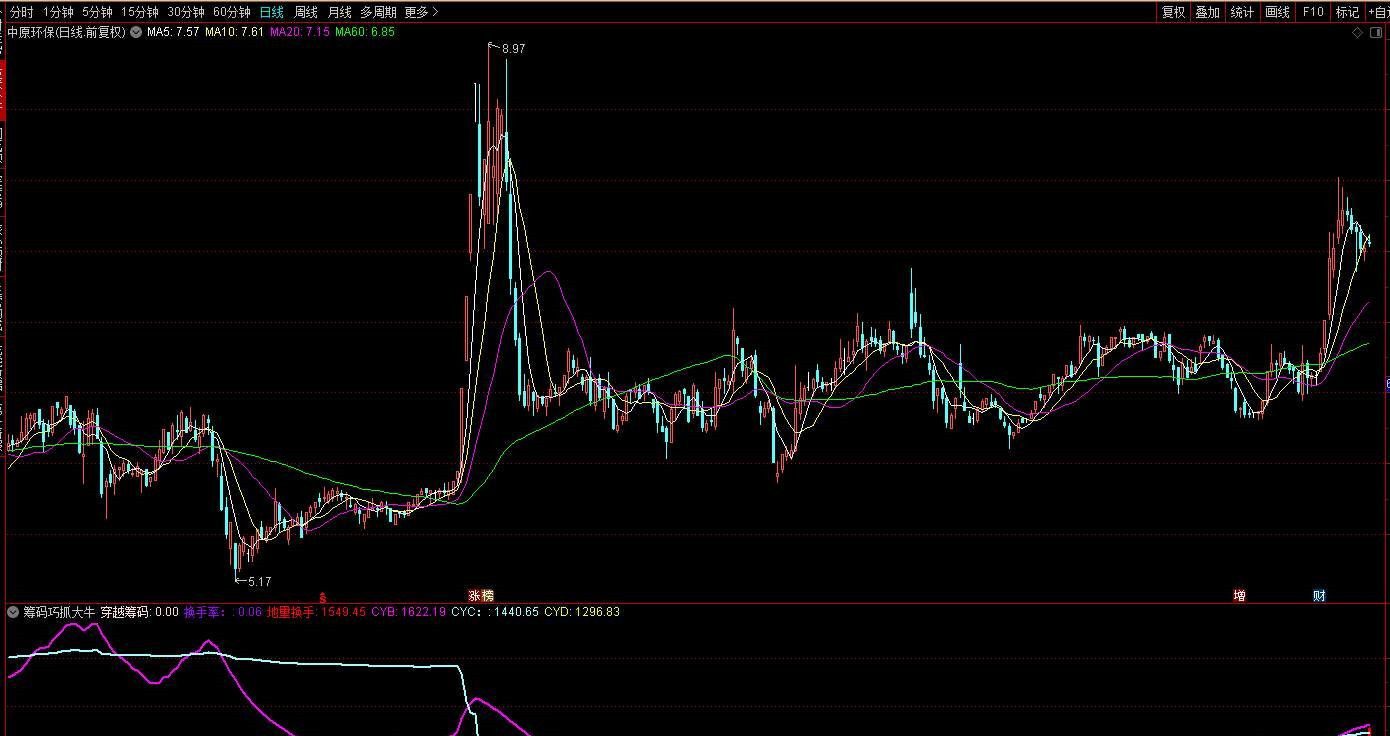Switch to the 分时 intraday tab

click(x=21, y=12)
